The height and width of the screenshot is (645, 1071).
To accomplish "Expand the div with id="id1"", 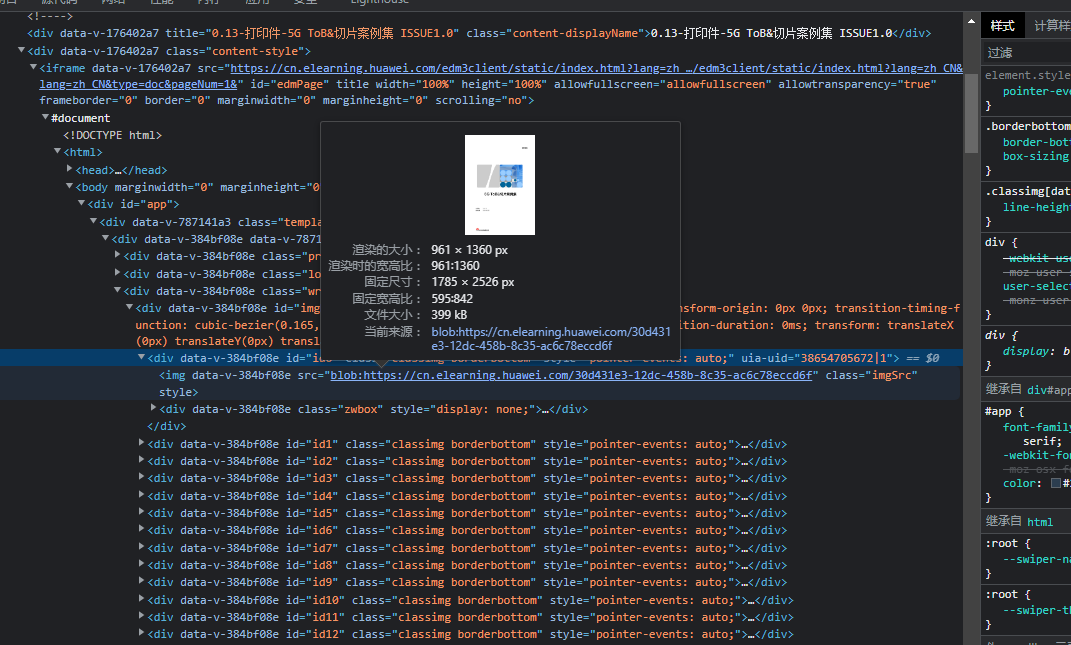I will point(141,444).
